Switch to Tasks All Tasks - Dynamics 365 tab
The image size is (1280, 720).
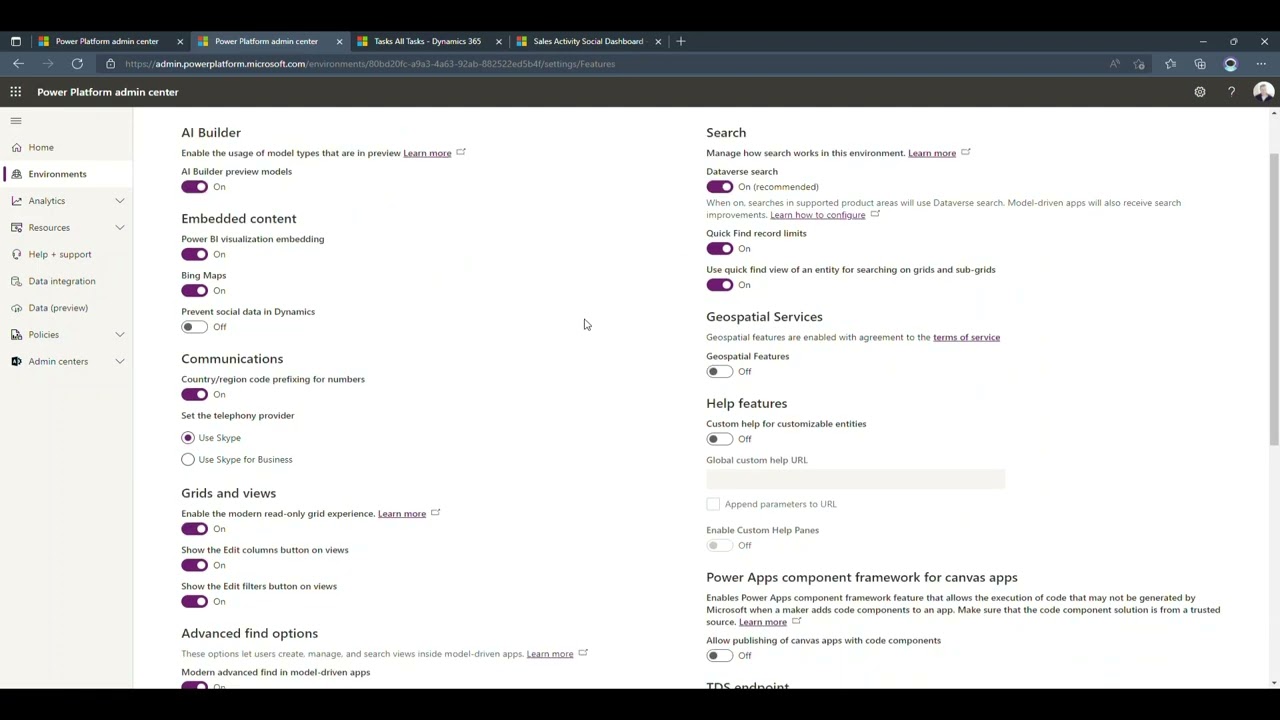click(428, 41)
